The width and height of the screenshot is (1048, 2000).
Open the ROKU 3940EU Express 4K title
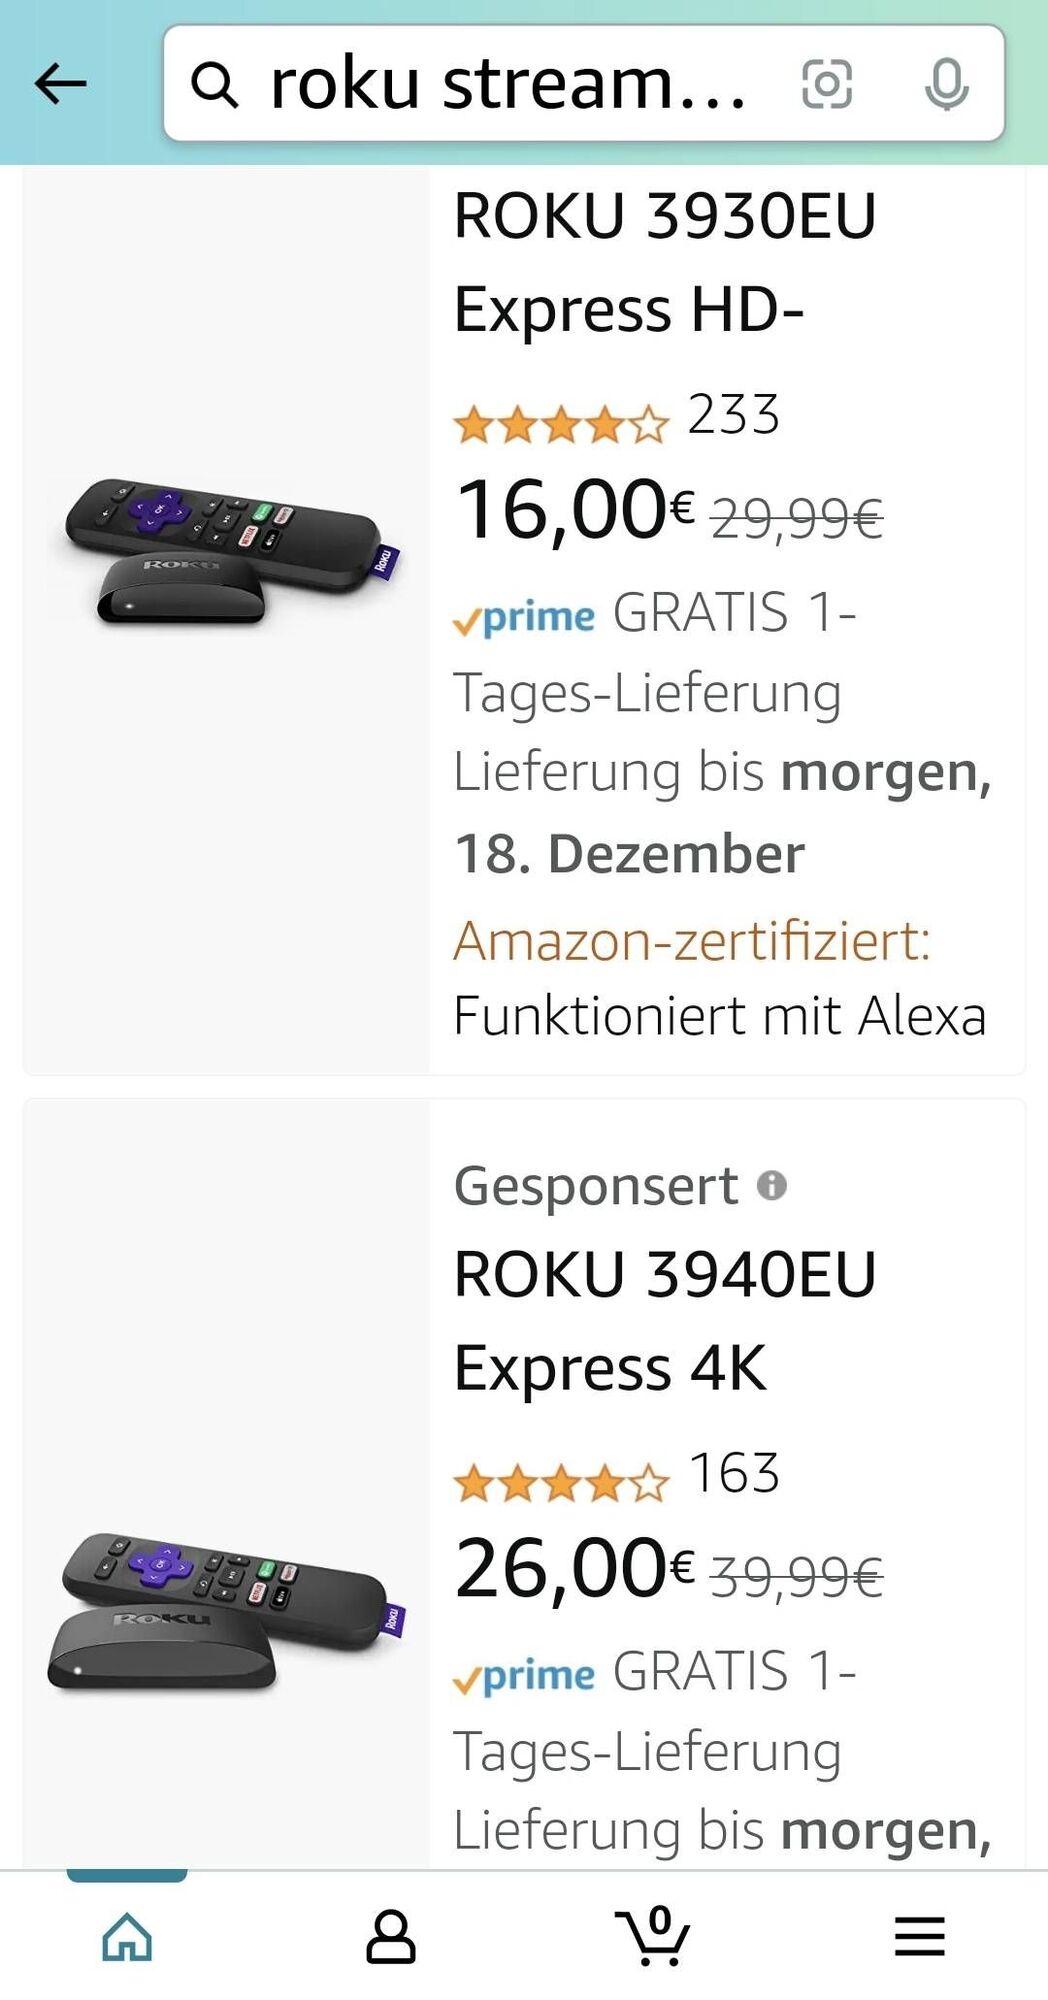point(664,1321)
